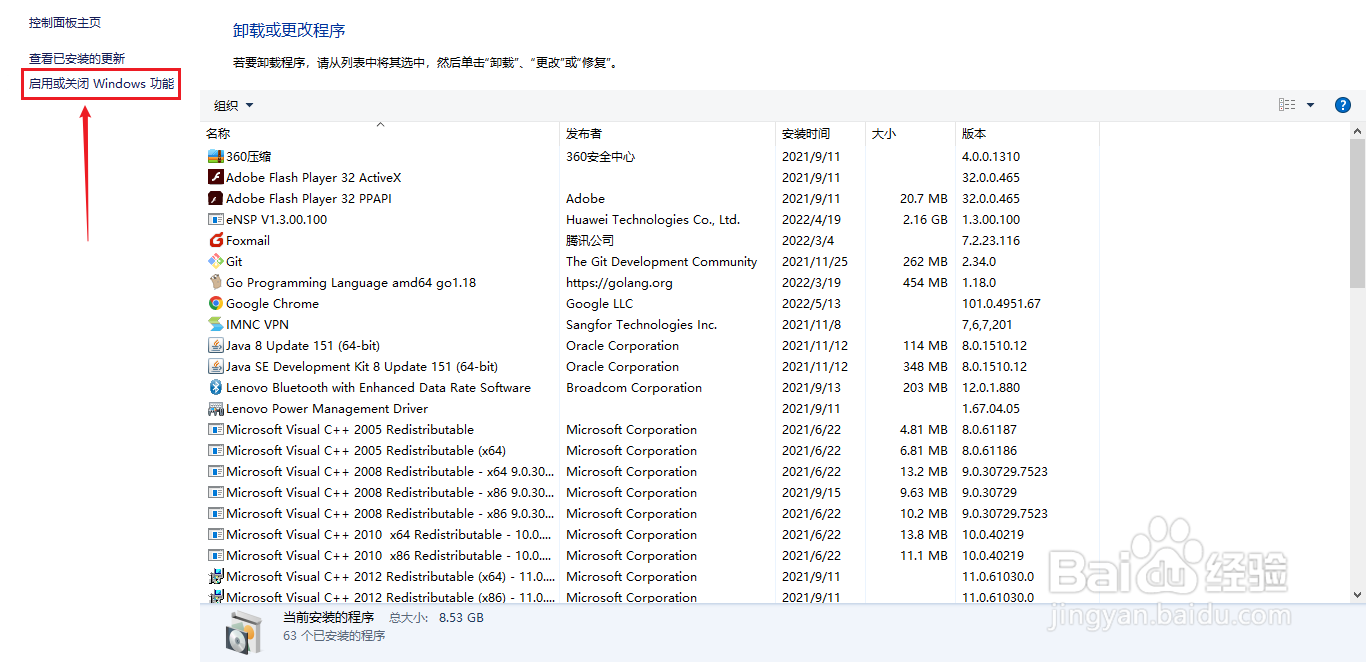Open 查看已安装的更新 link

tap(77, 59)
